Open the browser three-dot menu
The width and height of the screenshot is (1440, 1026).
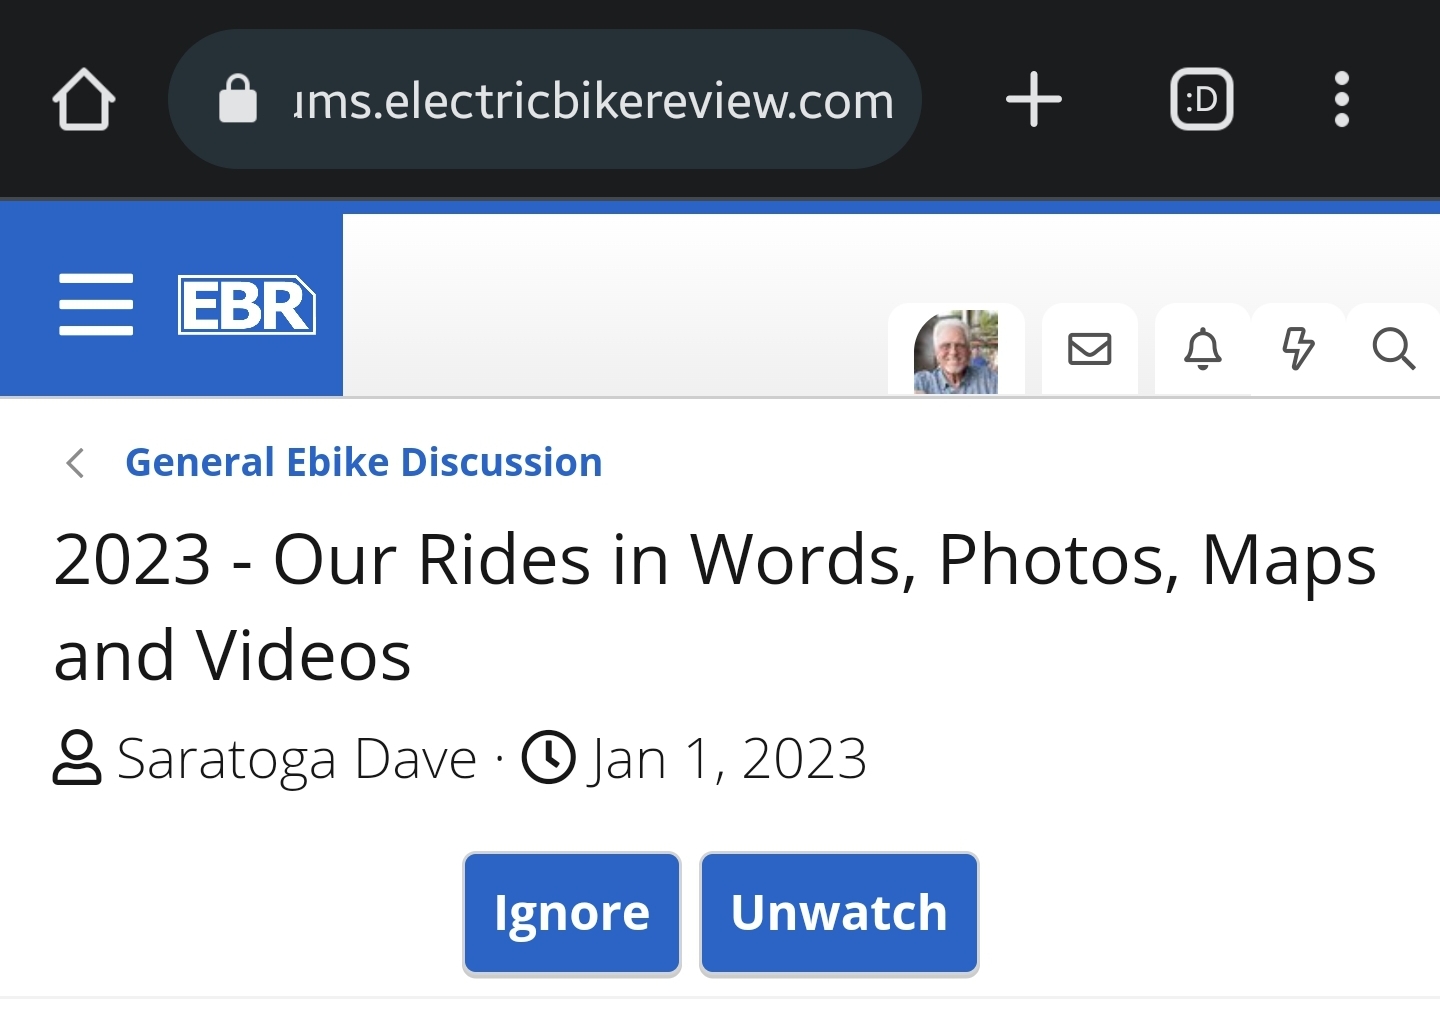1342,99
